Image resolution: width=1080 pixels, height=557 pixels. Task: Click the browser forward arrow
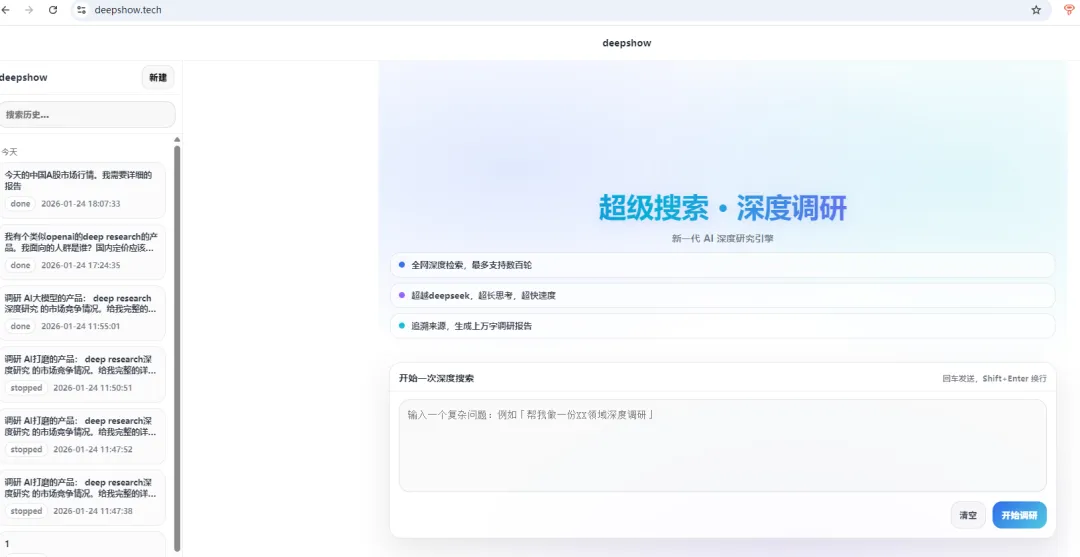point(29,10)
